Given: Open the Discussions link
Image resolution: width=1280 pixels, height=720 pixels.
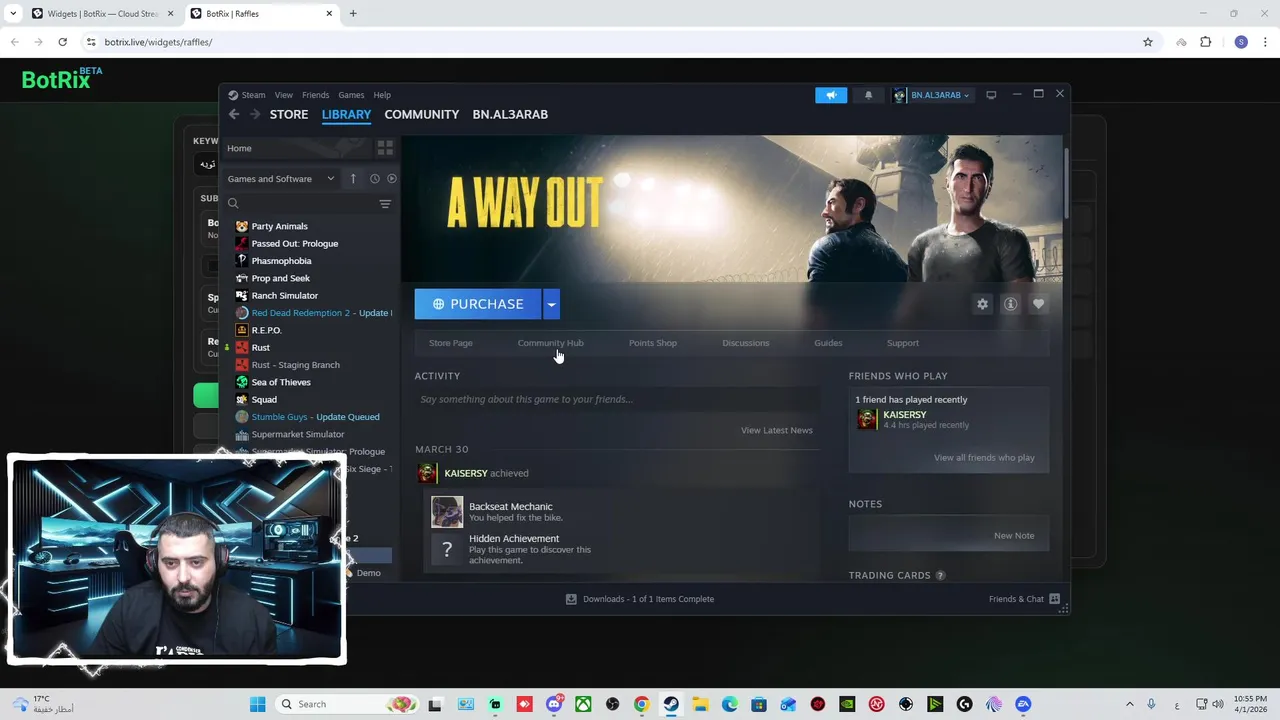Looking at the screenshot, I should [x=746, y=343].
